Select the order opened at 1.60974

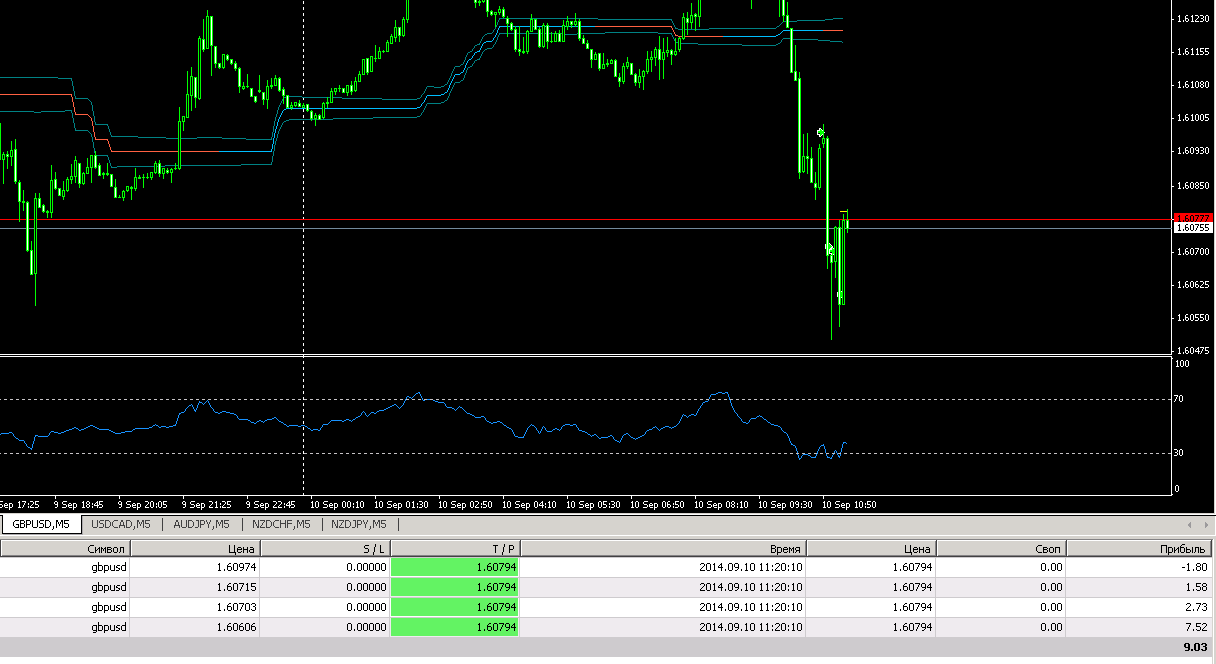606,567
